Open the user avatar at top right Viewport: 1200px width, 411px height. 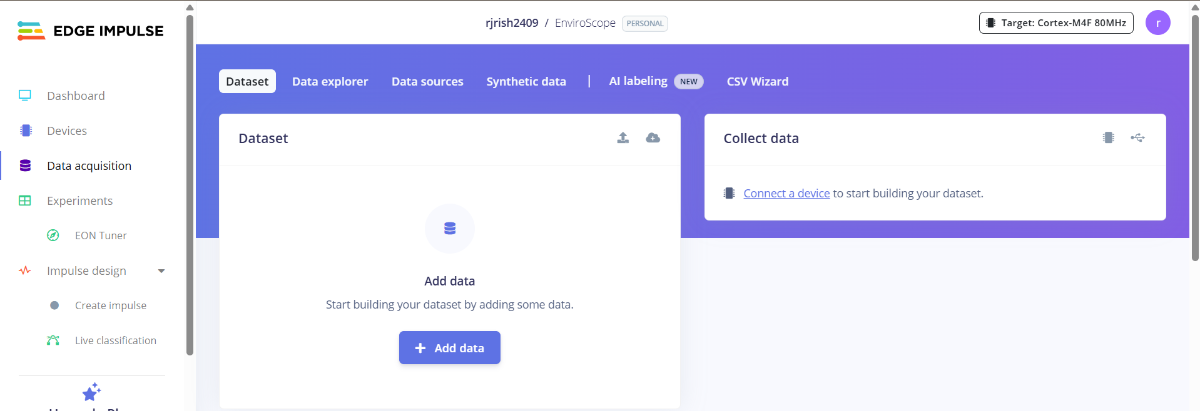tap(1157, 23)
